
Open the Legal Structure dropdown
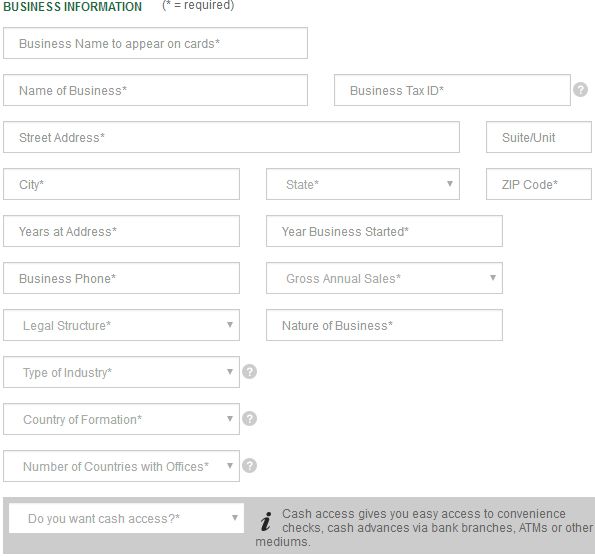(121, 325)
